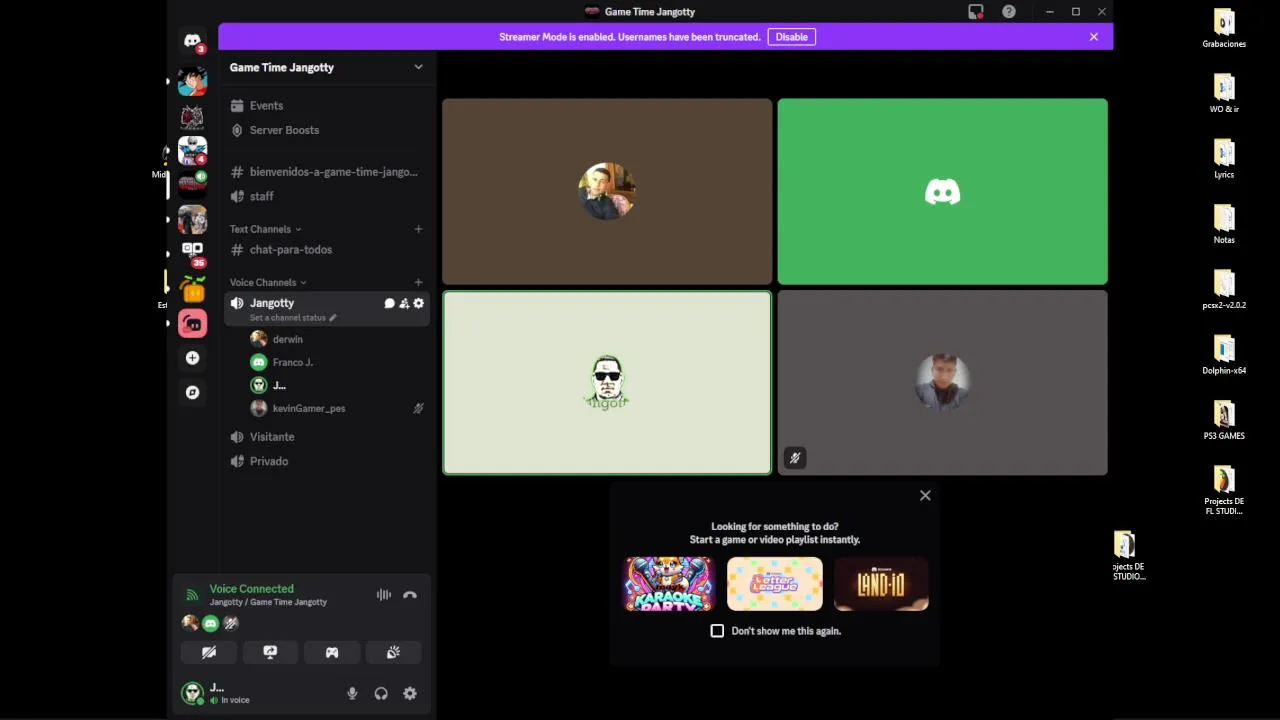Toggle camera on in voice panel

click(209, 652)
